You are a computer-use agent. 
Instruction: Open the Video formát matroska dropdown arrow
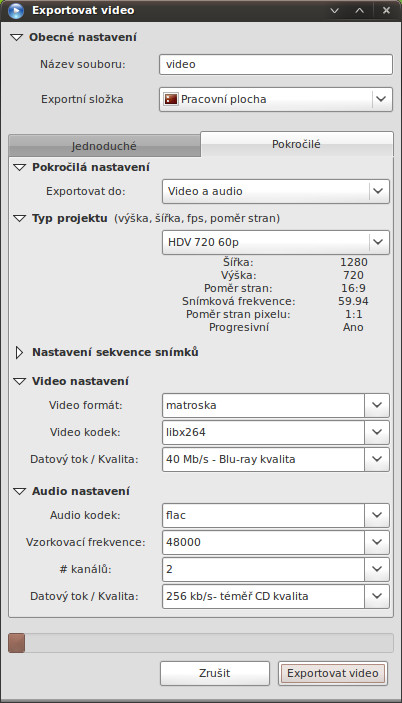point(377,405)
